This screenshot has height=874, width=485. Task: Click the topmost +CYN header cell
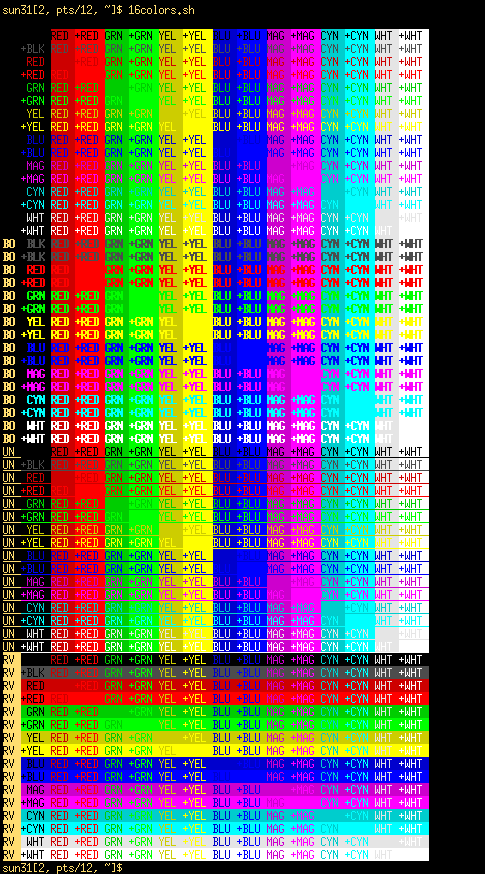tap(359, 36)
